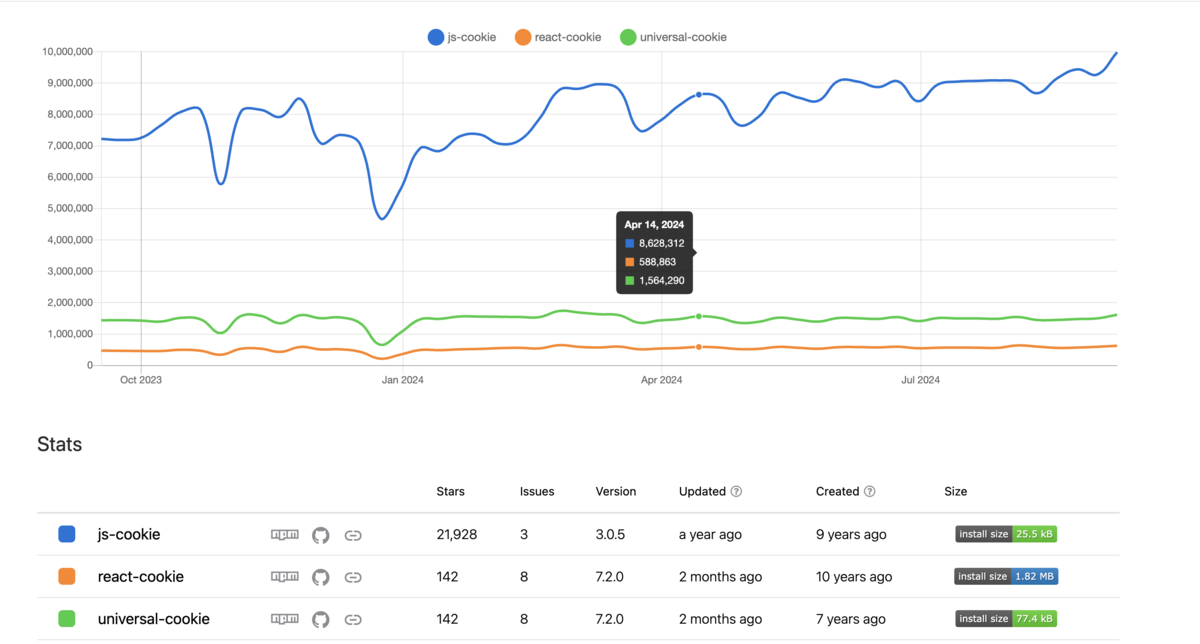Image resolution: width=1200 pixels, height=644 pixels.
Task: Toggle universal-cookie series in chart legend
Action: coord(673,37)
